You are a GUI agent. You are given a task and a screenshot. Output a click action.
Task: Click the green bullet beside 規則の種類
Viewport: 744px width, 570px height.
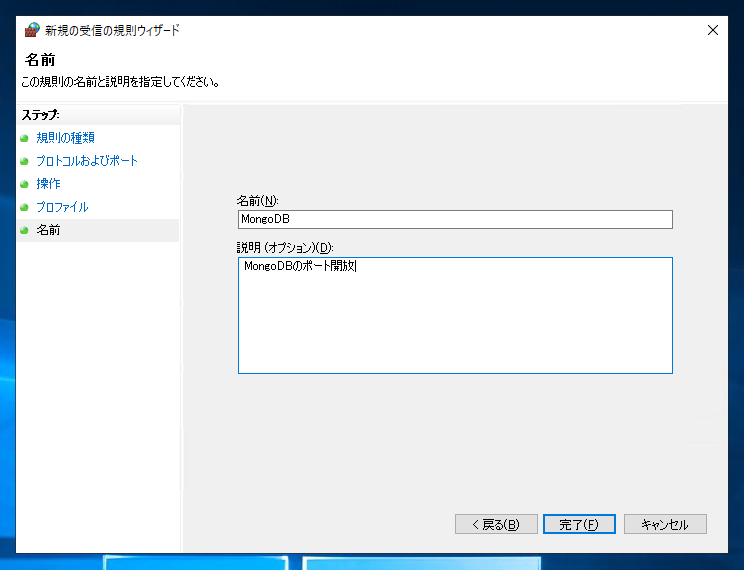25,138
